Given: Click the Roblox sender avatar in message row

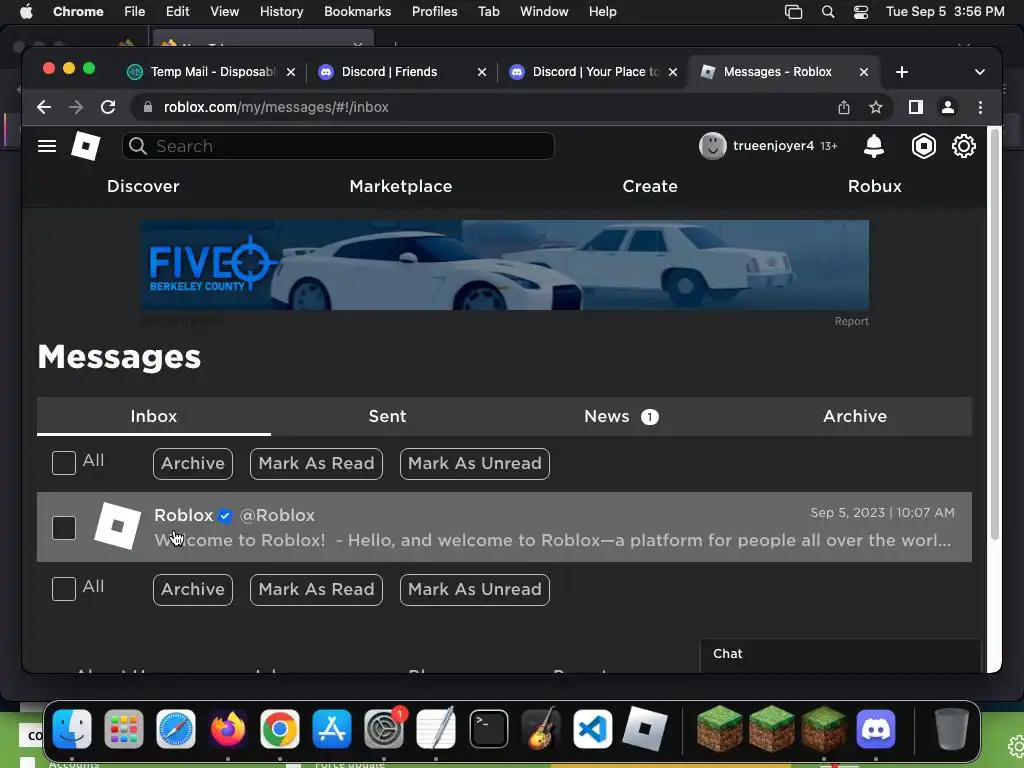Looking at the screenshot, I should tap(118, 526).
